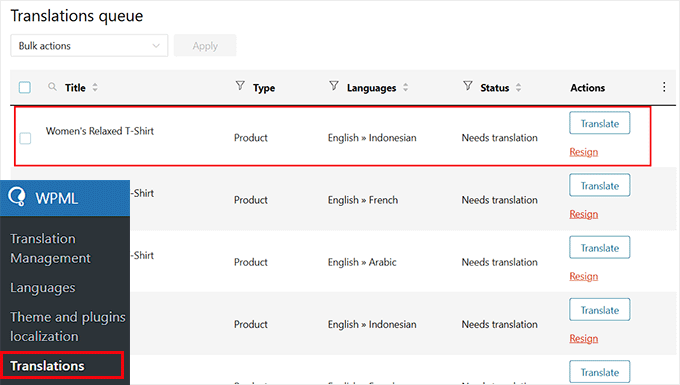This screenshot has height=385, width=680.
Task: Click the search magnifier icon beside Title
Action: [x=52, y=87]
